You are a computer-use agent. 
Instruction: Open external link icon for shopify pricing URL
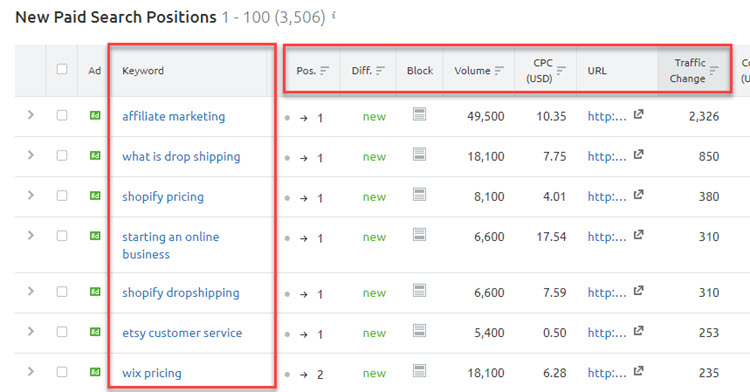point(639,195)
